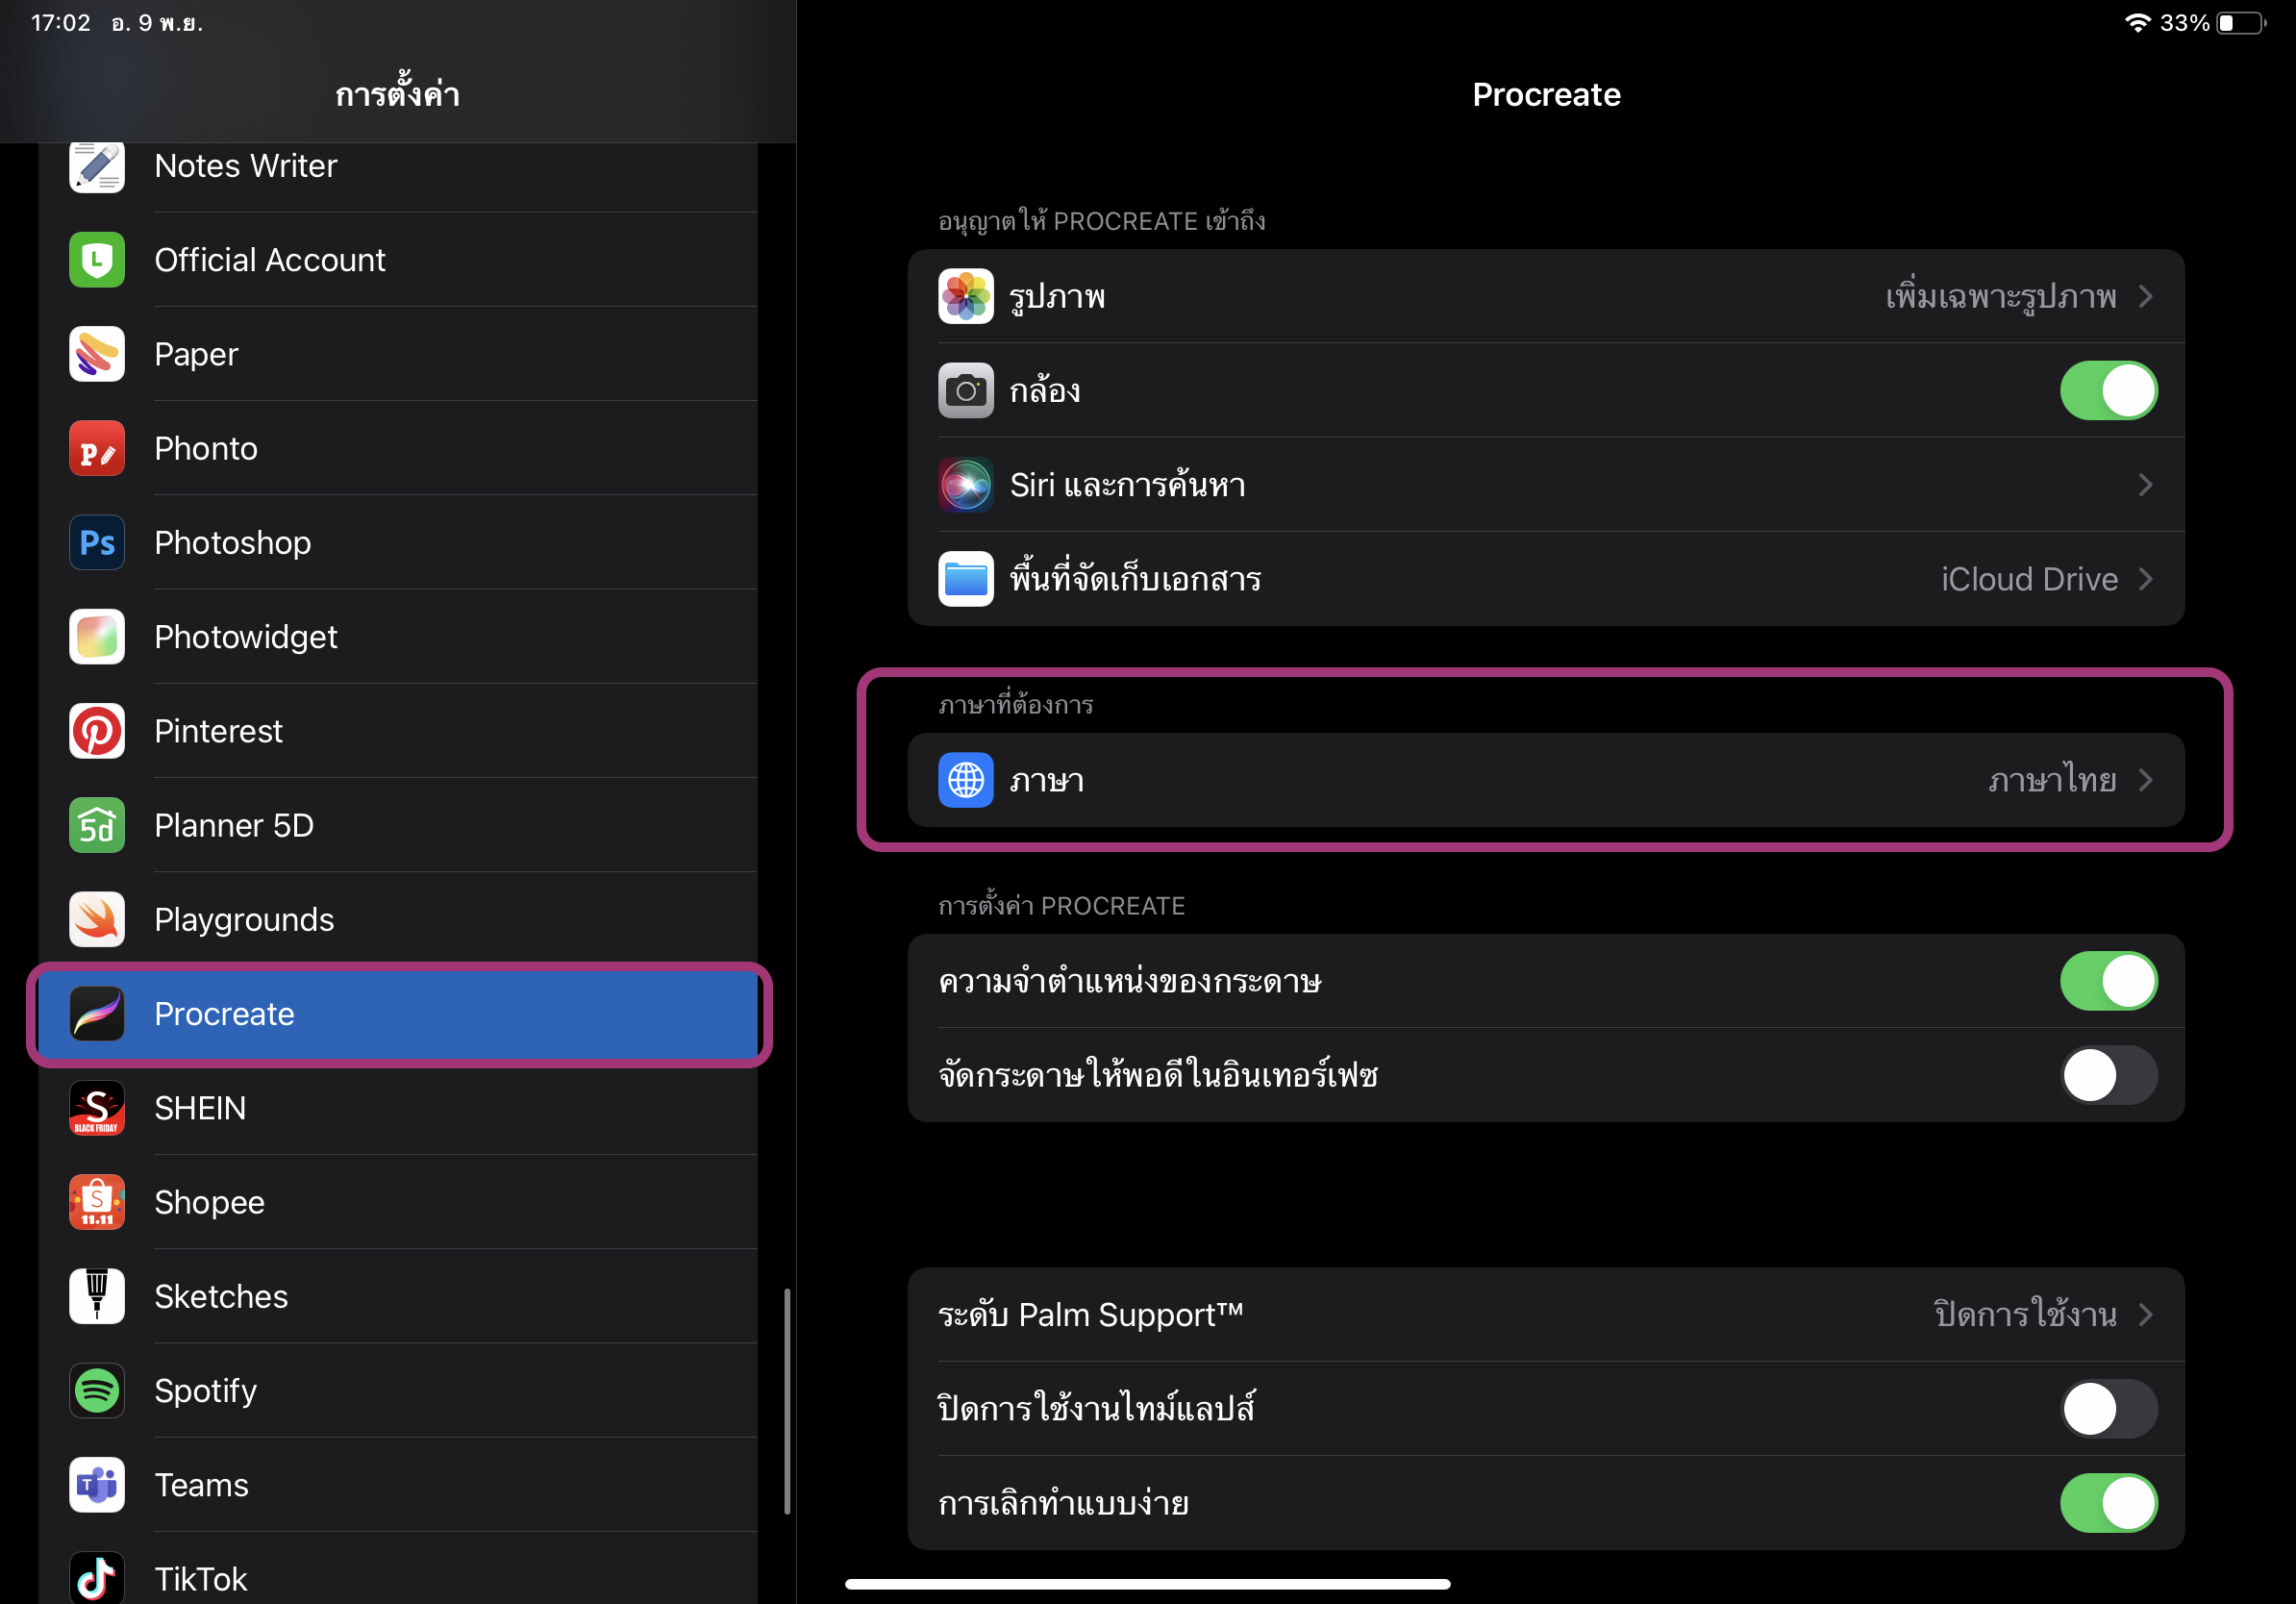Open the Shopee app icon
The width and height of the screenshot is (2296, 1604).
coord(97,1202)
